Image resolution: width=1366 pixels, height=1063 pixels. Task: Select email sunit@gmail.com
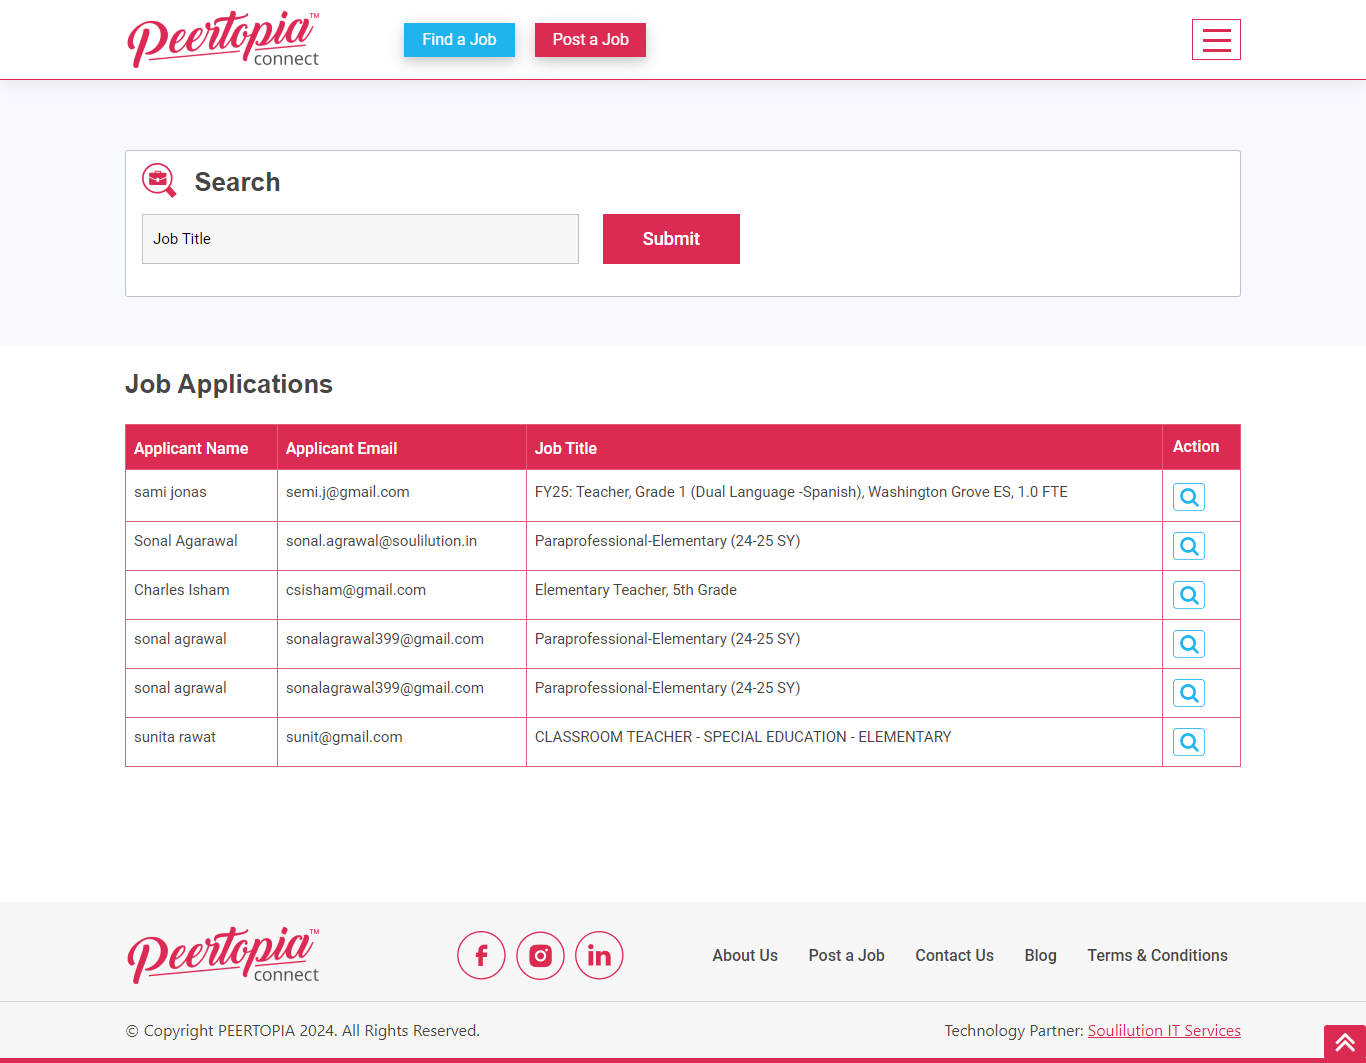[x=344, y=737]
